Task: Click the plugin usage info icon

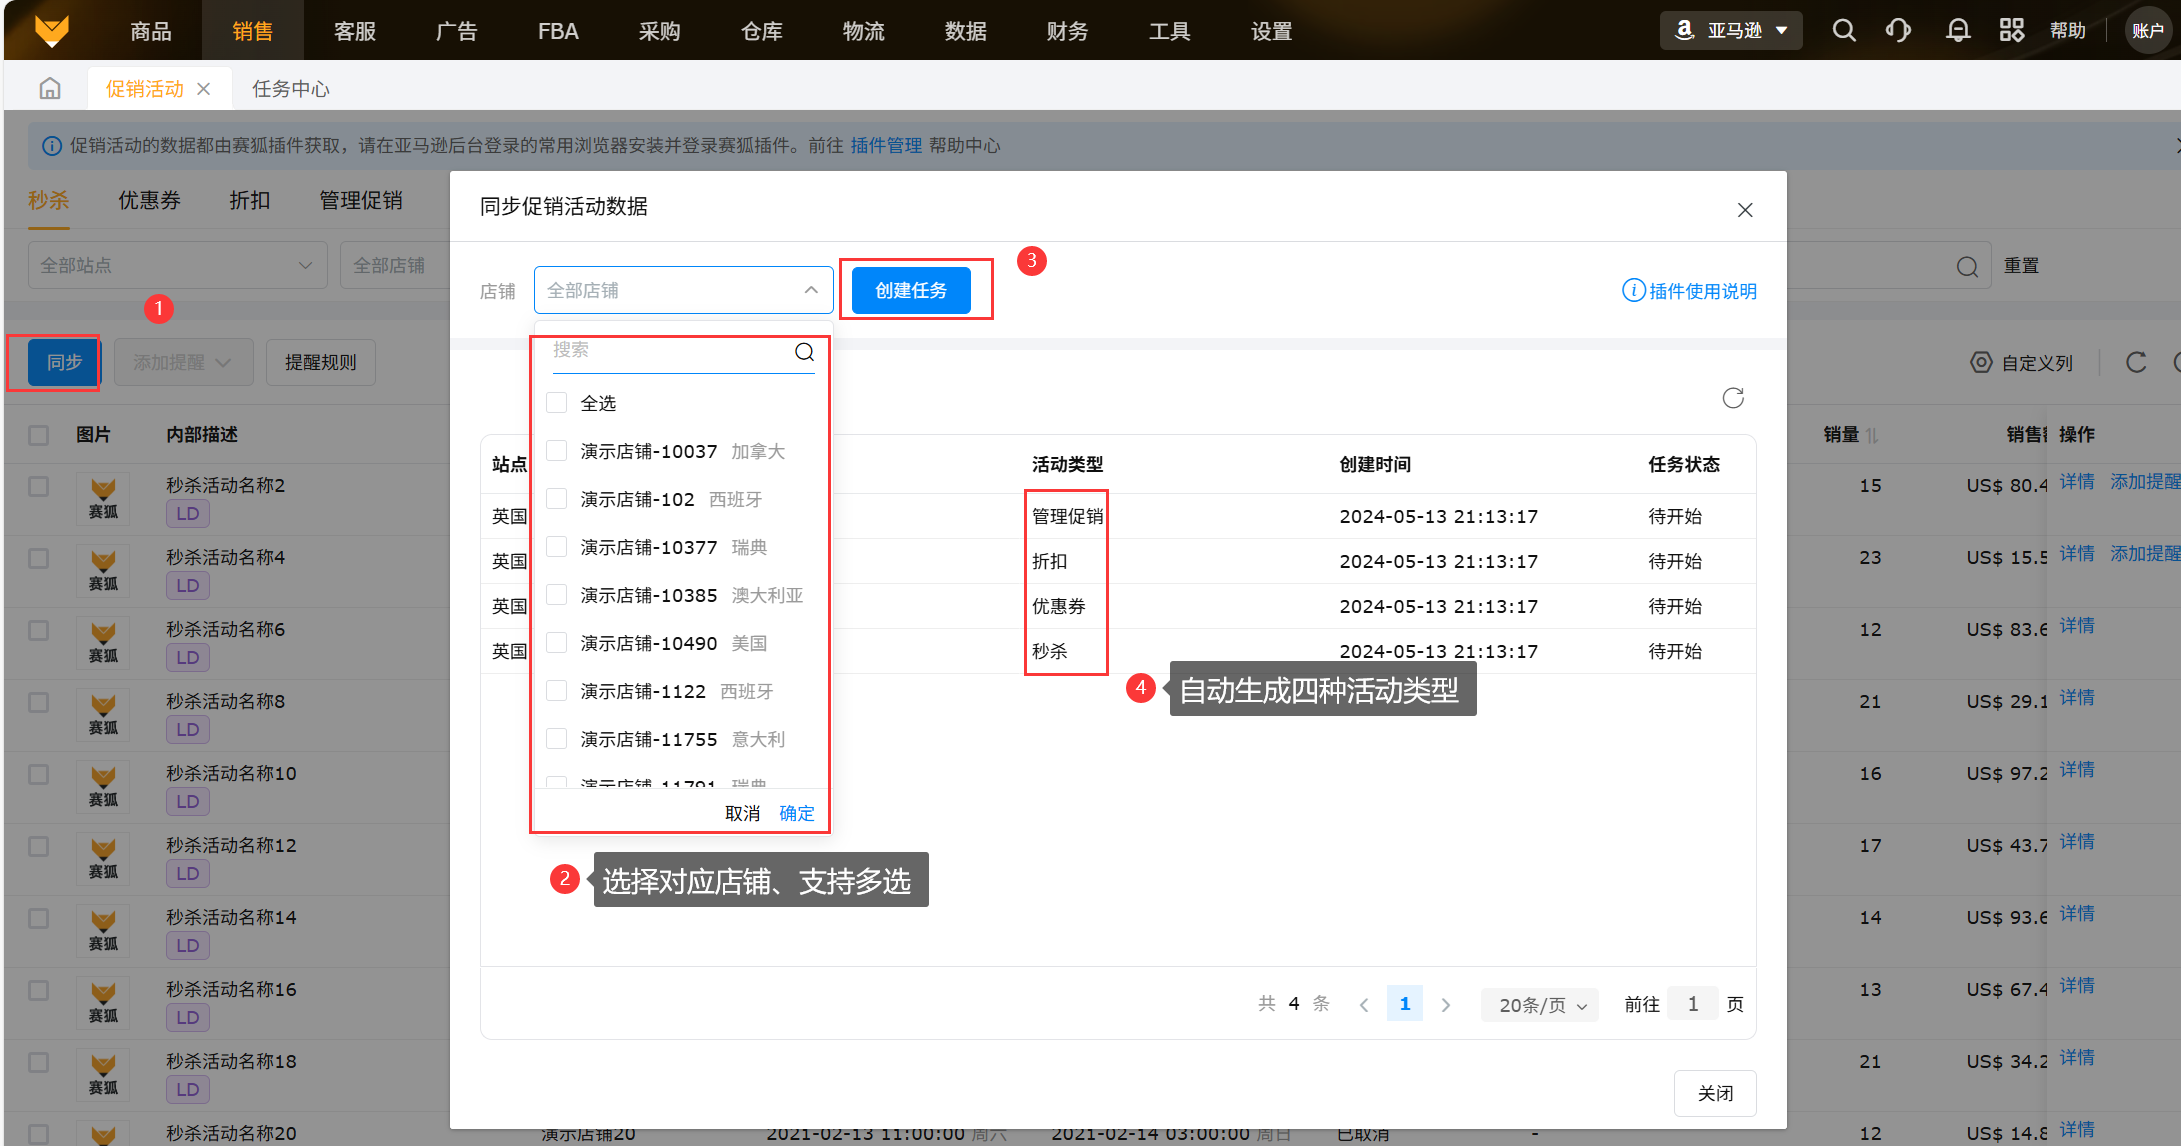Action: 1633,291
